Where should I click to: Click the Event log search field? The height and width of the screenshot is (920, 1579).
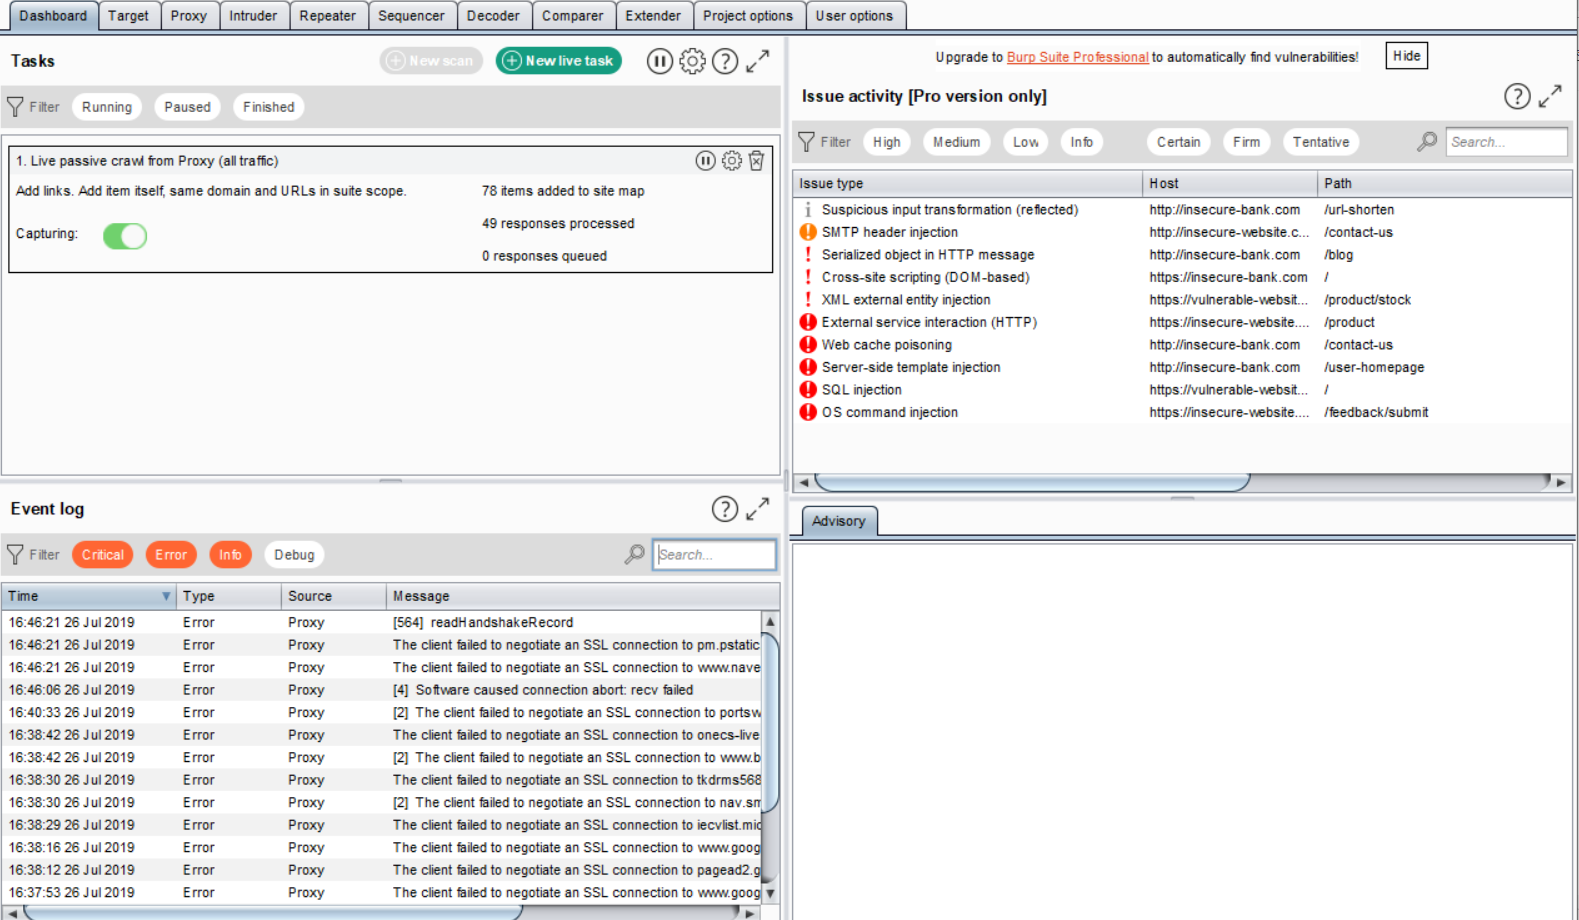pos(715,555)
